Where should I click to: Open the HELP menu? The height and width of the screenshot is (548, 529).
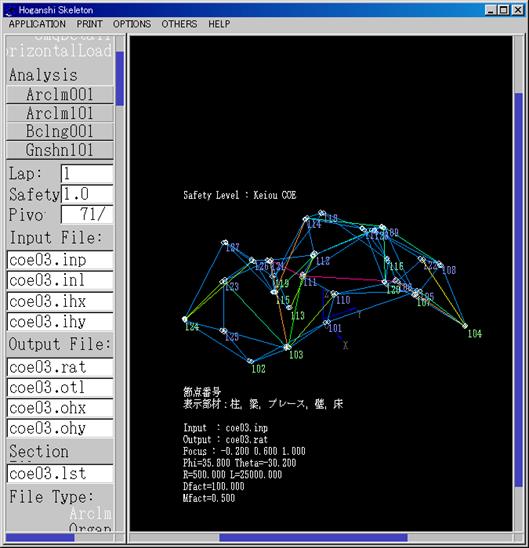(x=219, y=24)
